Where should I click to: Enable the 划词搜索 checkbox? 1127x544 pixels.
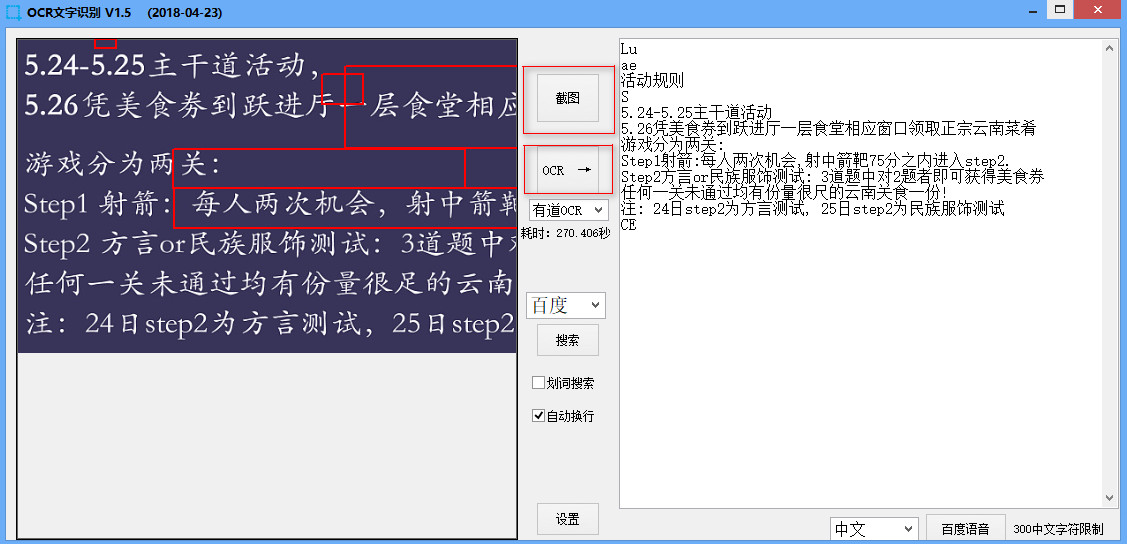pyautogui.click(x=538, y=383)
